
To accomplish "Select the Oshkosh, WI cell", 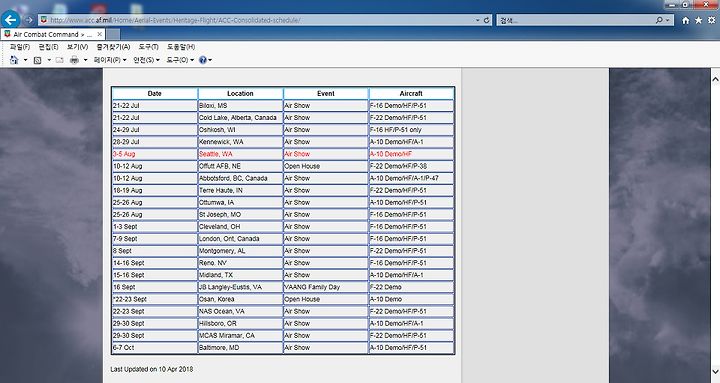I will (240, 130).
